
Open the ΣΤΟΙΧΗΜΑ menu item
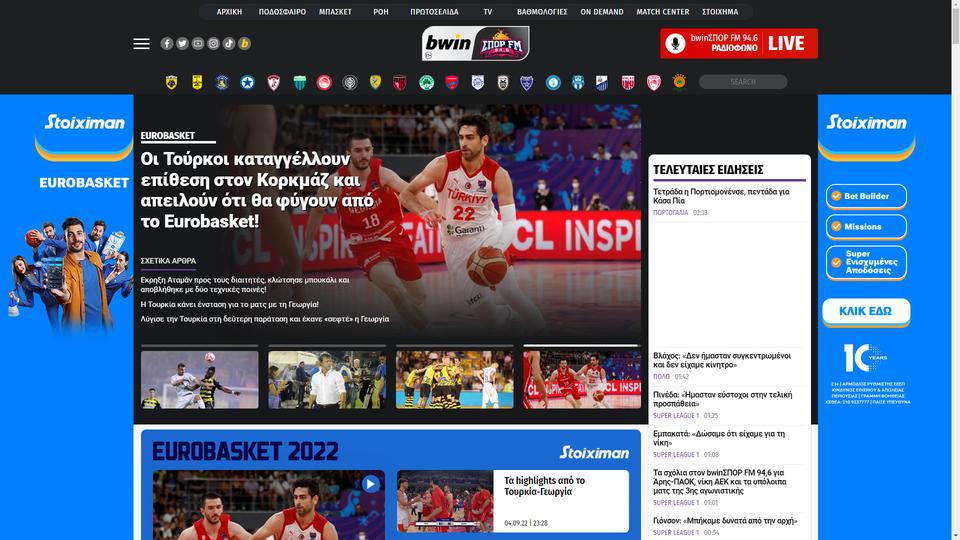pyautogui.click(x=720, y=12)
